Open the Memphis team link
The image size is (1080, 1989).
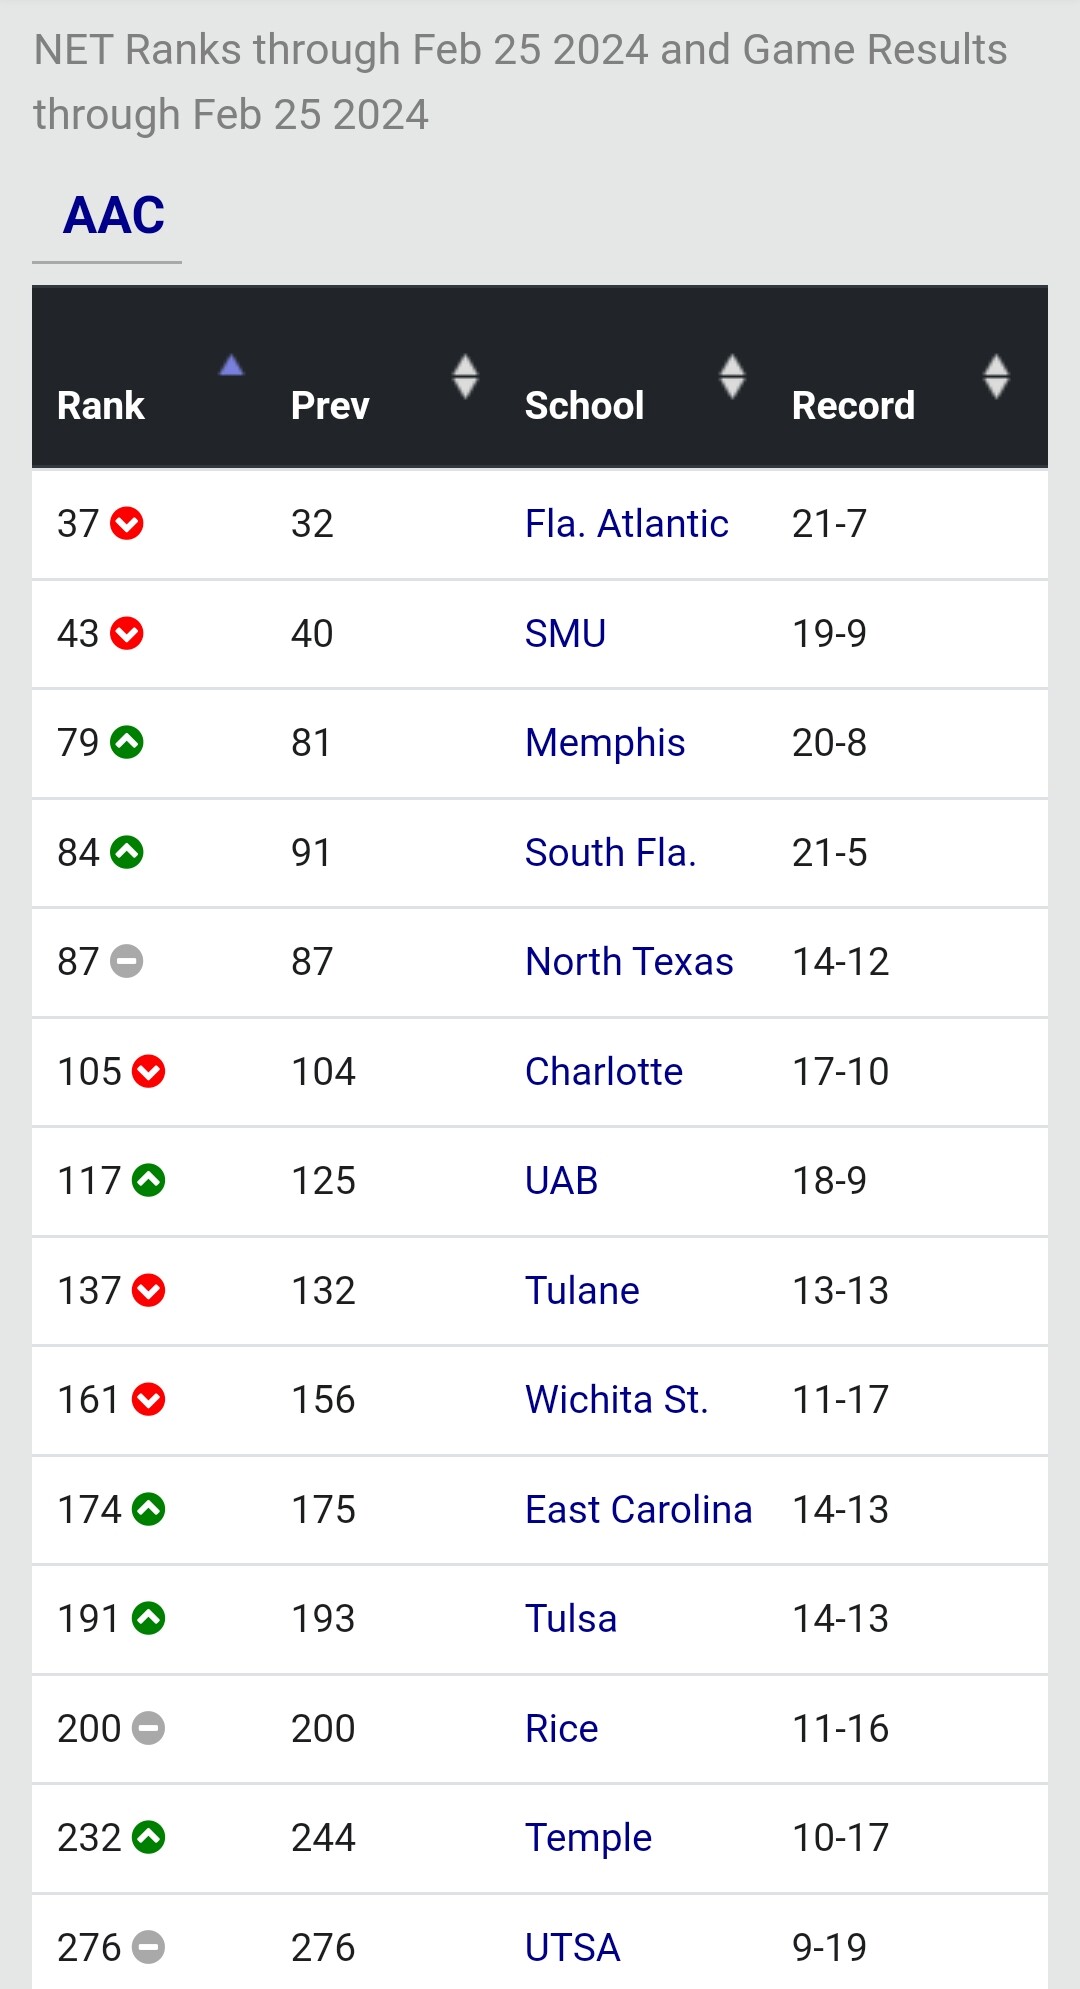tap(605, 742)
